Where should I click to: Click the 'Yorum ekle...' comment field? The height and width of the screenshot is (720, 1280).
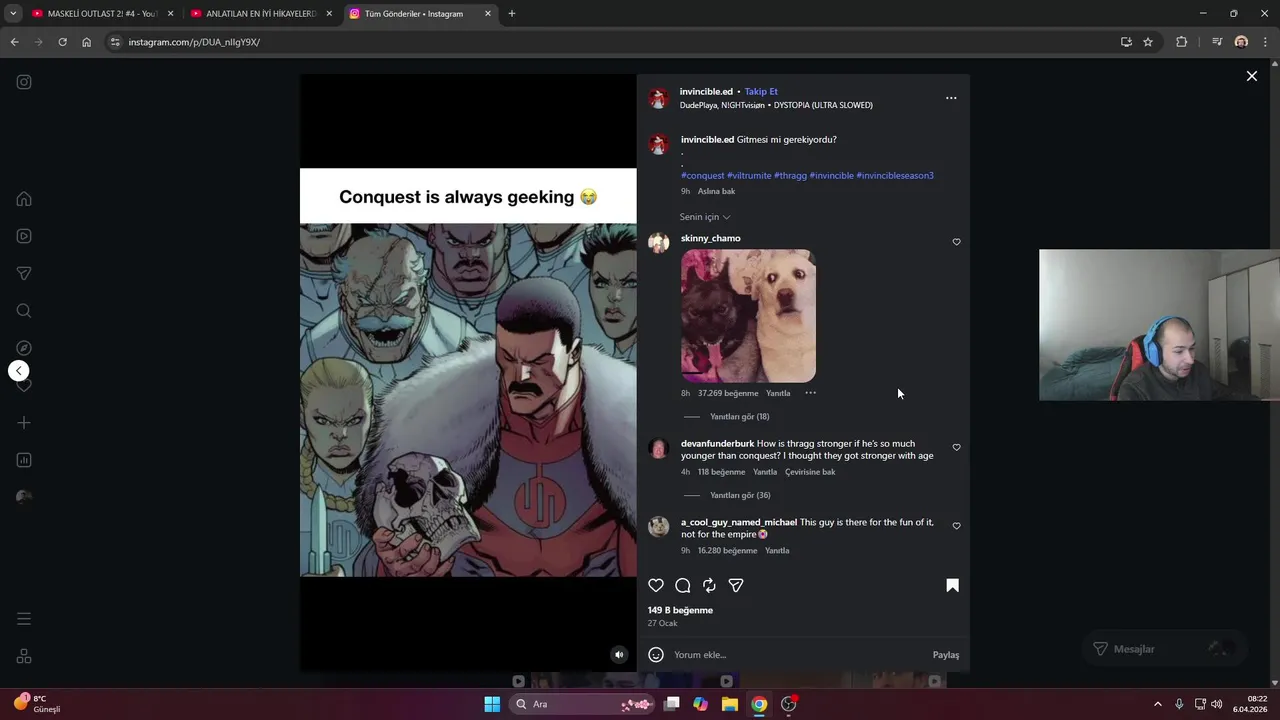pos(800,655)
